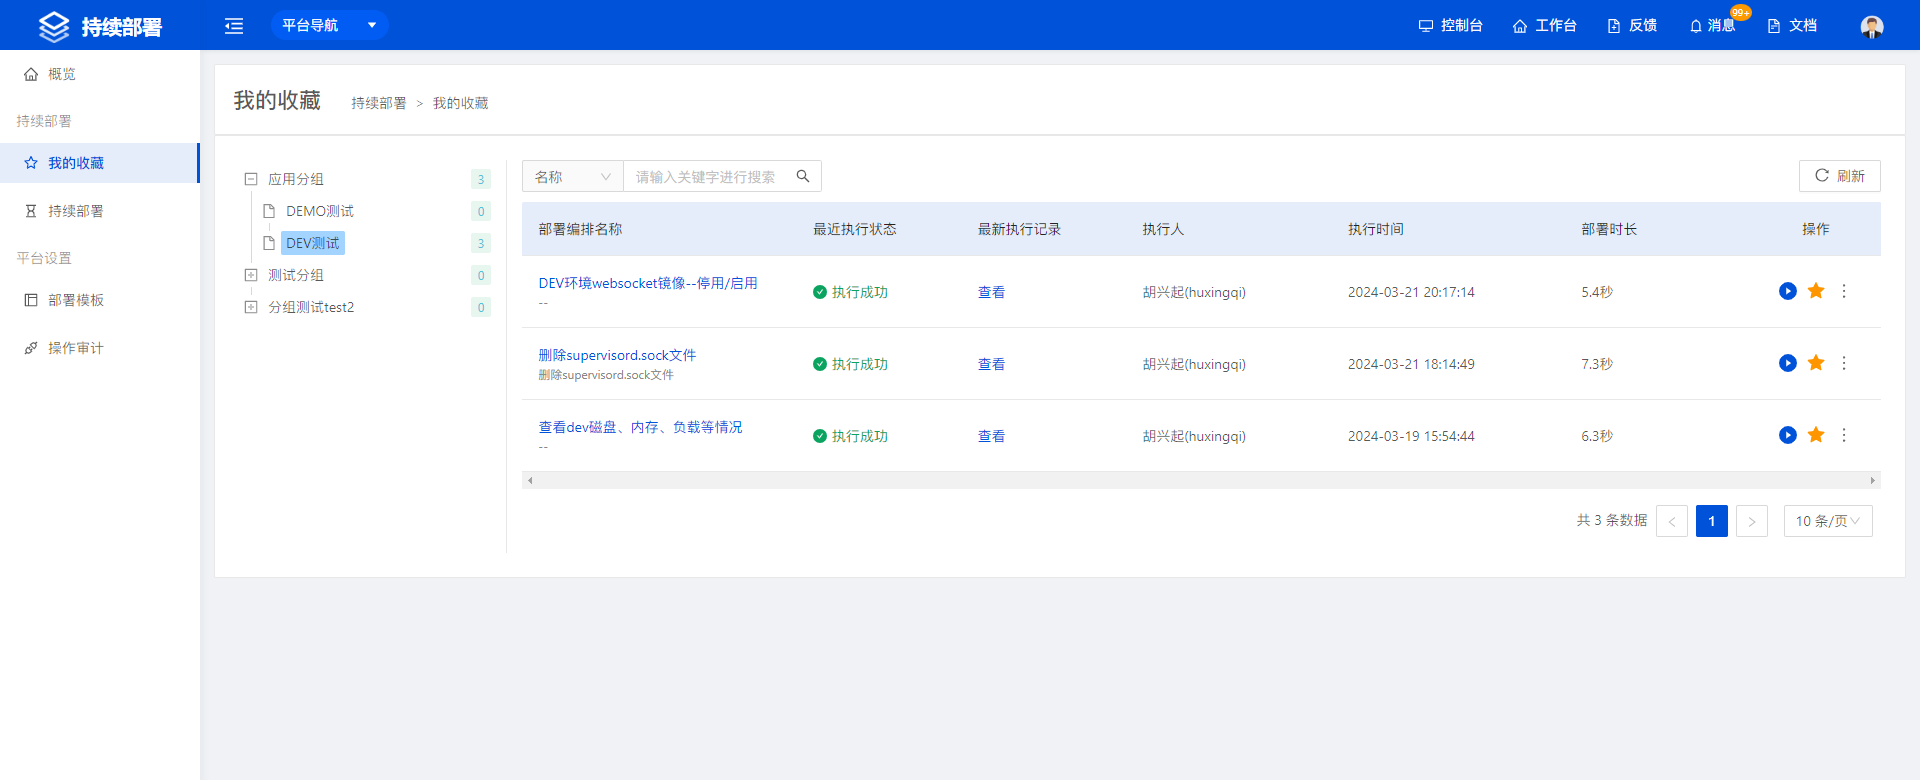Click the 执行时间 column header

click(x=1376, y=229)
